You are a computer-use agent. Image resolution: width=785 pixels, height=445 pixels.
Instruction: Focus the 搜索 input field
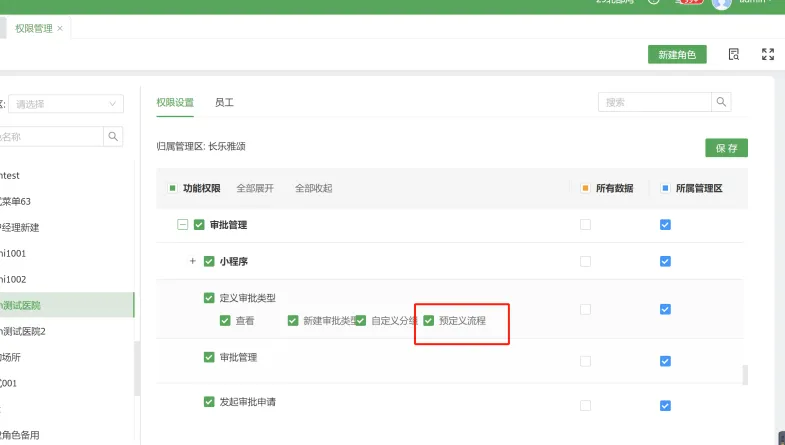click(655, 102)
